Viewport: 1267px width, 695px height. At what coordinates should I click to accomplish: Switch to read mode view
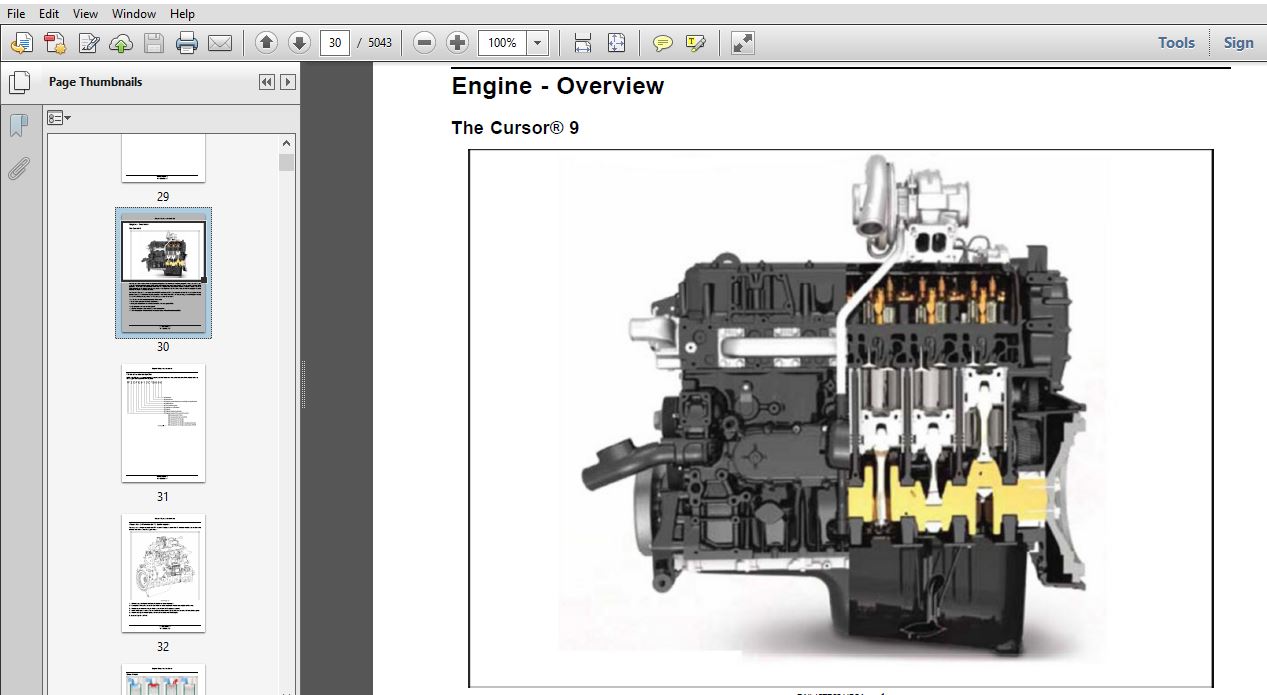(x=742, y=43)
